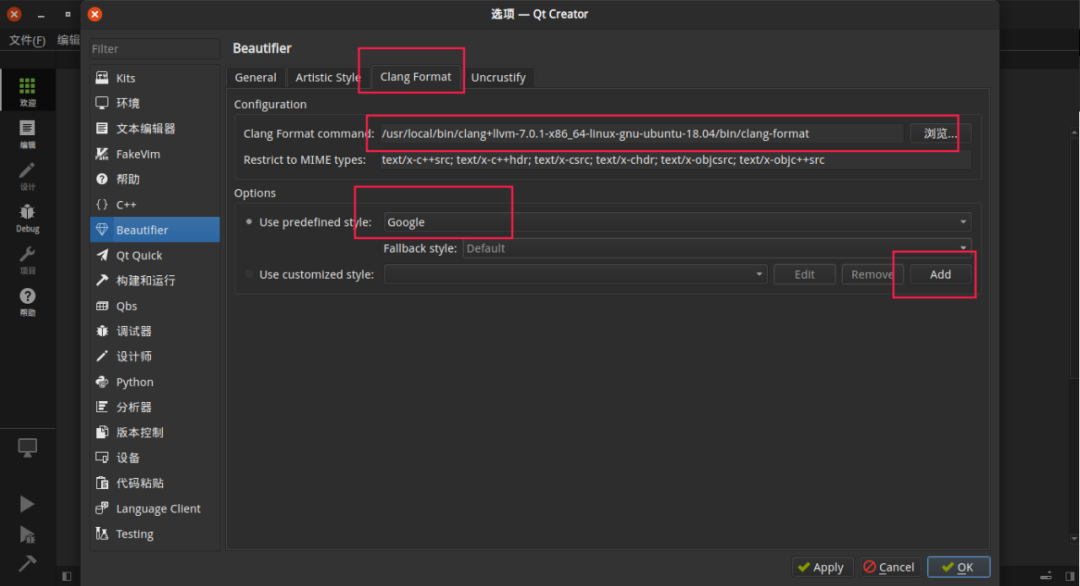
Task: Select Use predefined style radio button
Action: [x=249, y=222]
